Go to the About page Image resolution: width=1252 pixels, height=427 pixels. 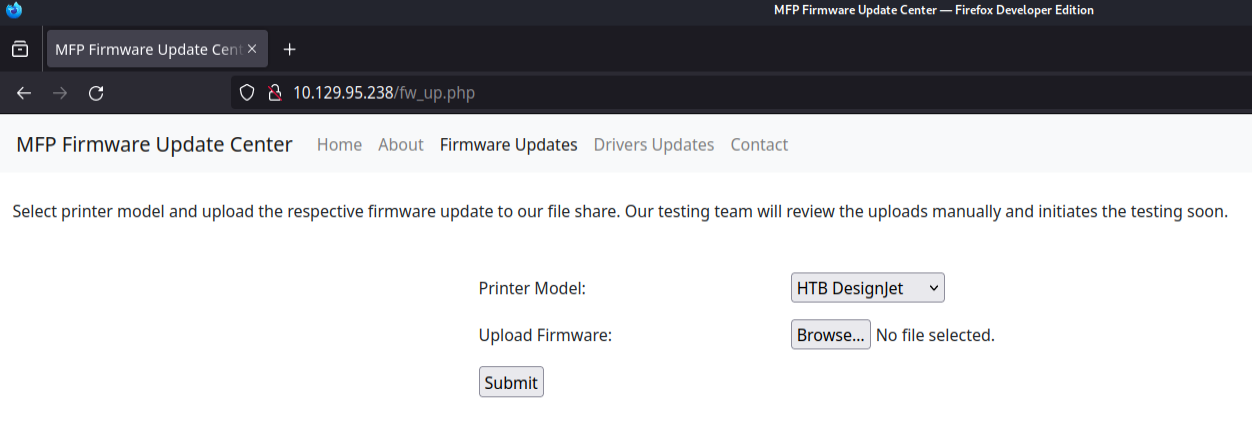point(400,145)
